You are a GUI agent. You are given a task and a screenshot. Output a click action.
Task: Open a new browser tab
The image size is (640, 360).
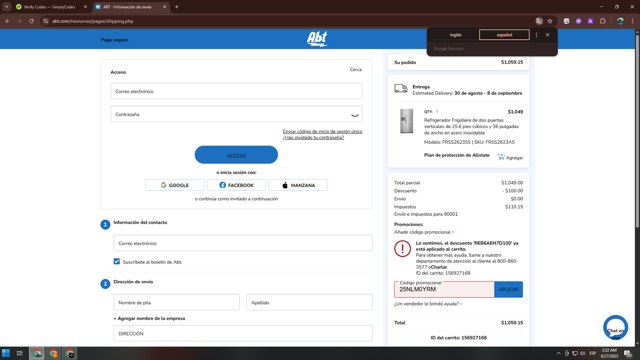pos(176,7)
